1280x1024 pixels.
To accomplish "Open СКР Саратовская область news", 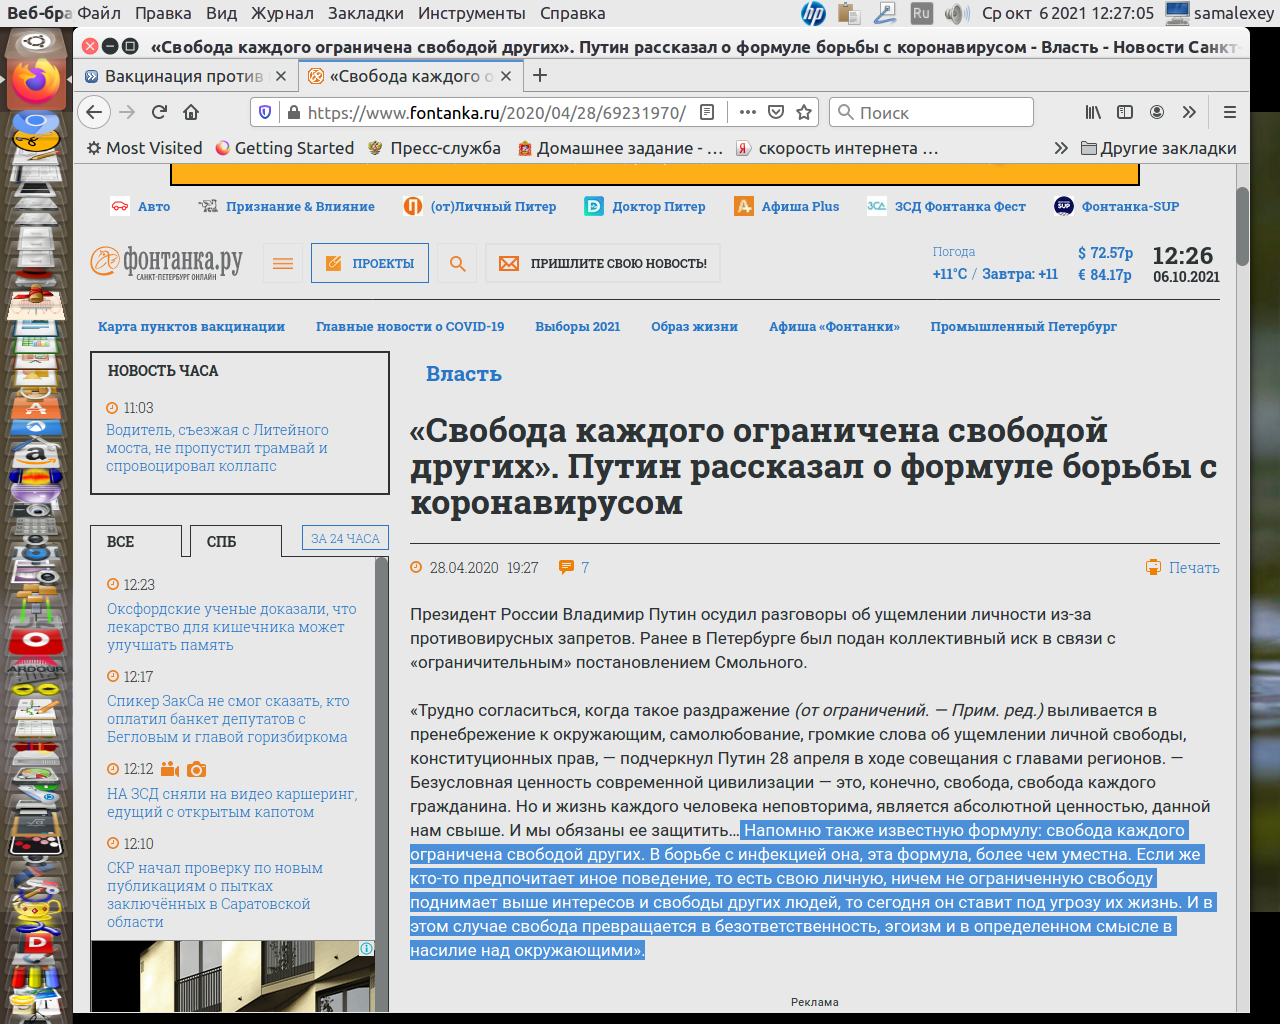I will tap(215, 895).
